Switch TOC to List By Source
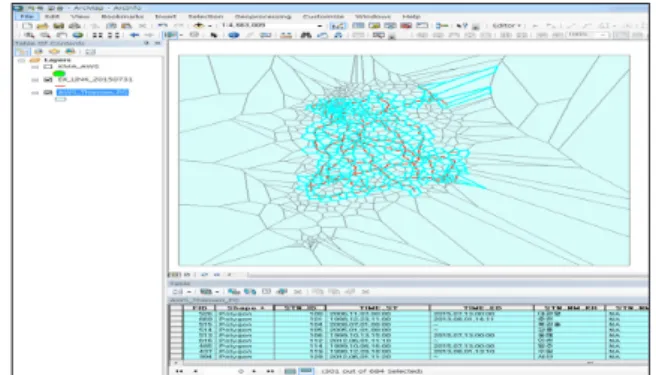This screenshot has width=656, height=375. pos(38,51)
